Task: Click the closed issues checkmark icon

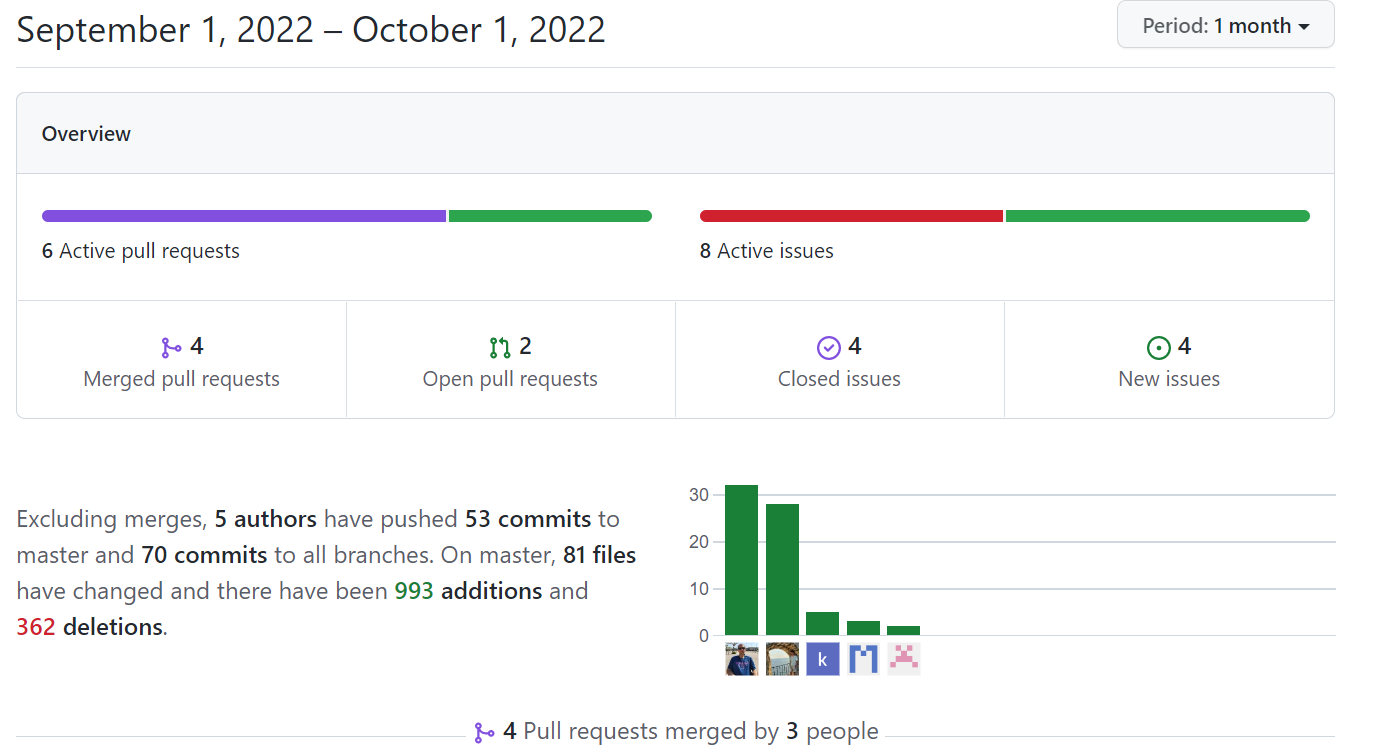Action: pyautogui.click(x=829, y=346)
